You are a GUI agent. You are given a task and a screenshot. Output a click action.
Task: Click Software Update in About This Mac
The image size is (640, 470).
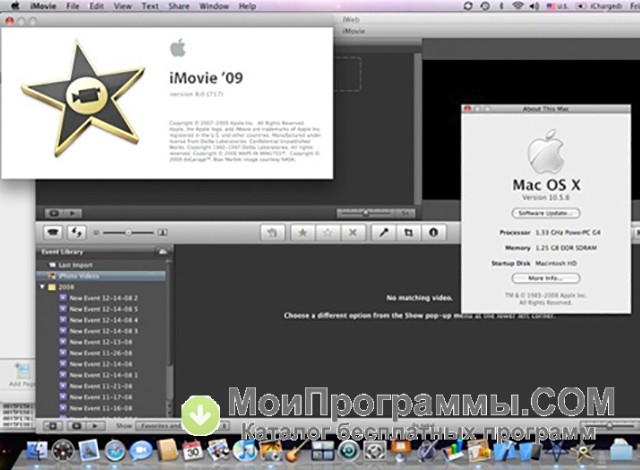click(x=546, y=213)
